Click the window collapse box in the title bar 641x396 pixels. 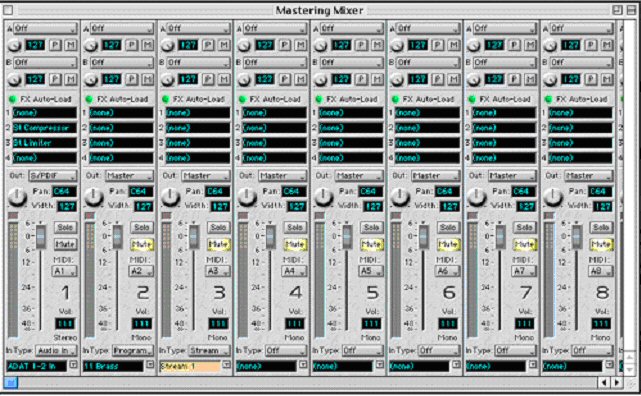631,10
